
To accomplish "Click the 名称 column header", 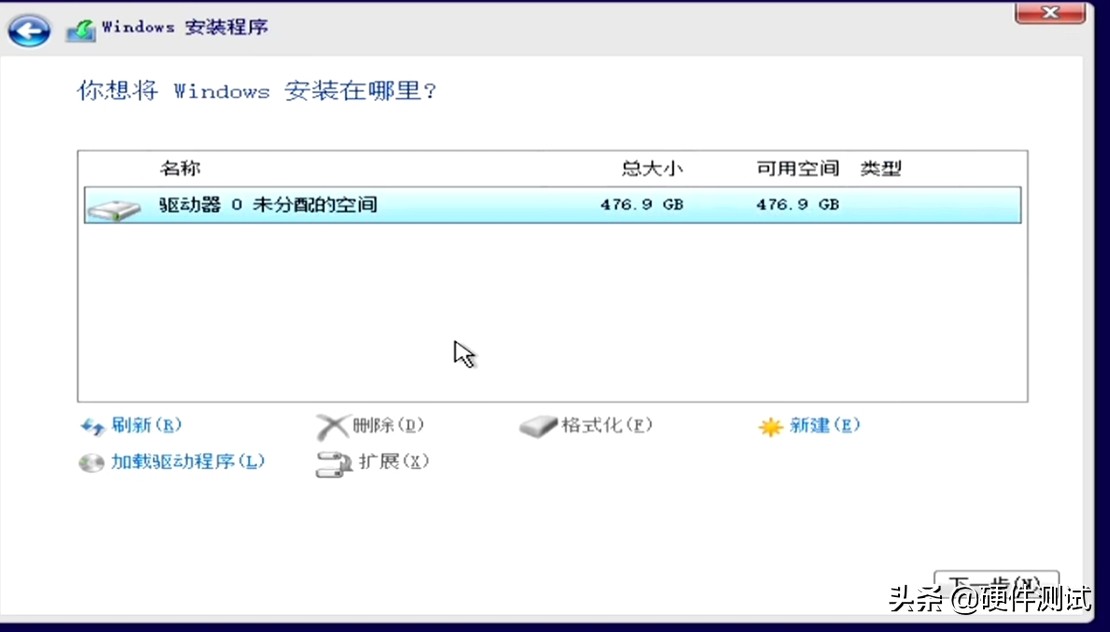I will [x=180, y=168].
